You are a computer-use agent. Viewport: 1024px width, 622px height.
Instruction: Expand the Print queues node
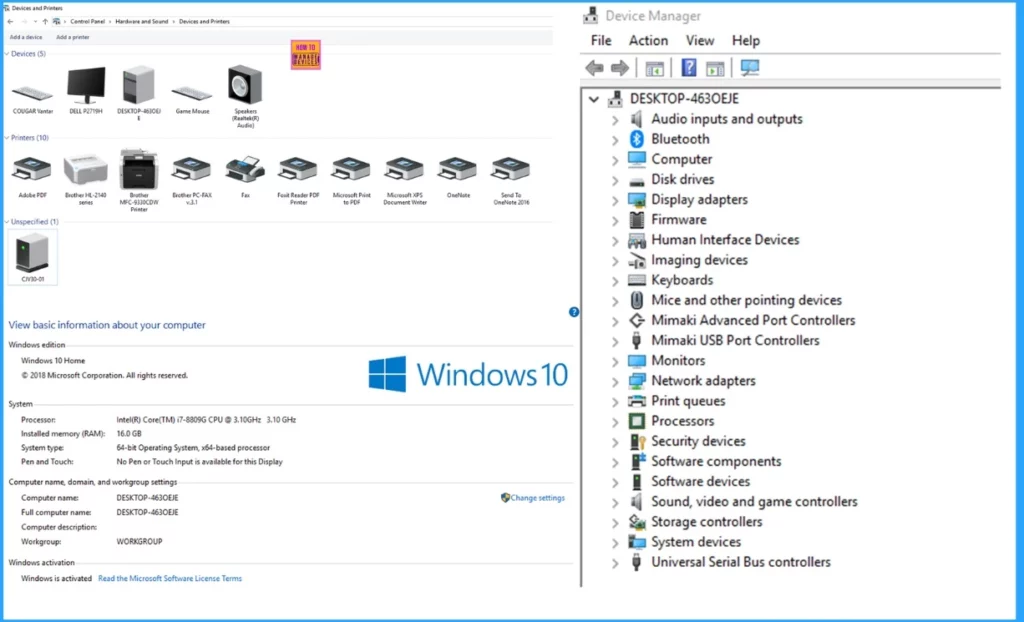click(x=615, y=402)
